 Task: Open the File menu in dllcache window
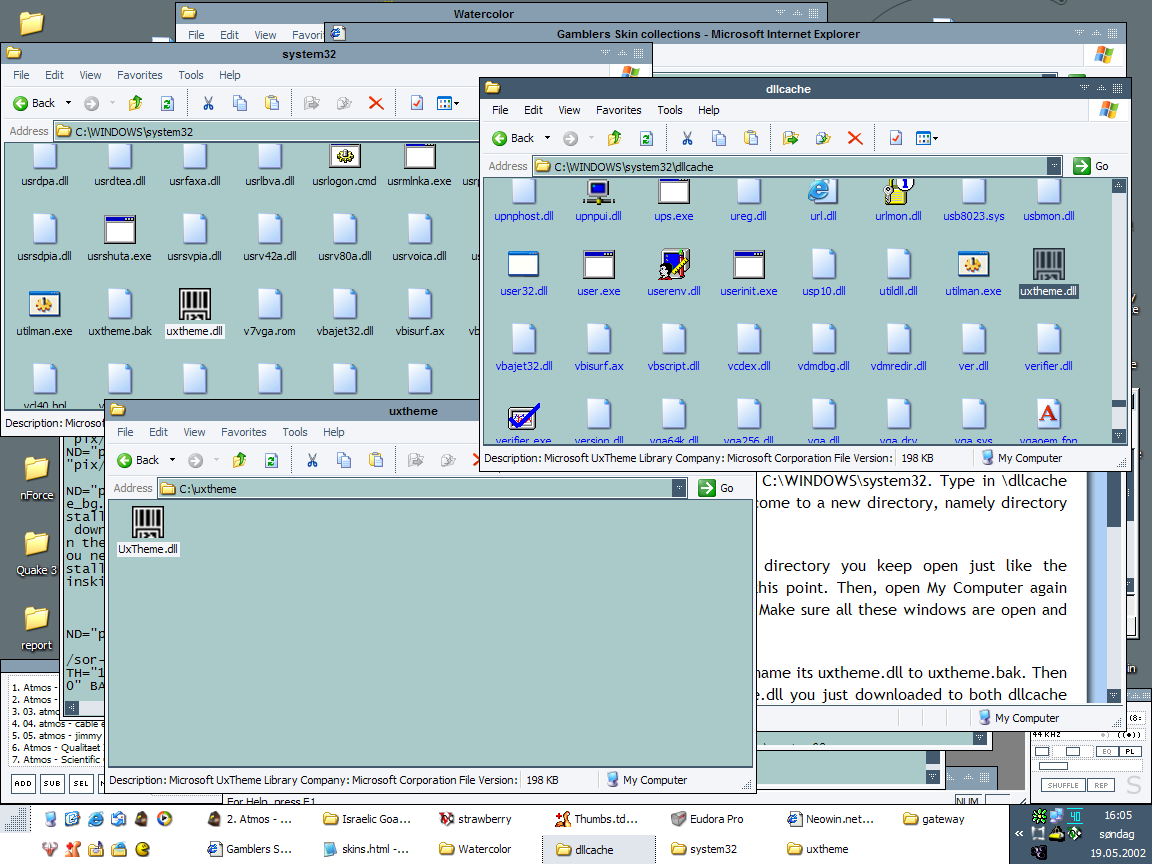tap(500, 110)
